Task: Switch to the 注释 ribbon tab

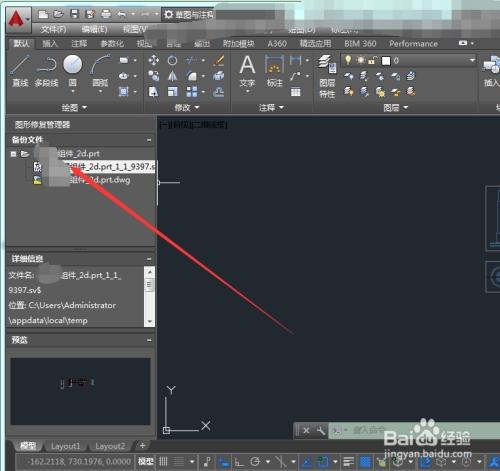Action: click(79, 44)
